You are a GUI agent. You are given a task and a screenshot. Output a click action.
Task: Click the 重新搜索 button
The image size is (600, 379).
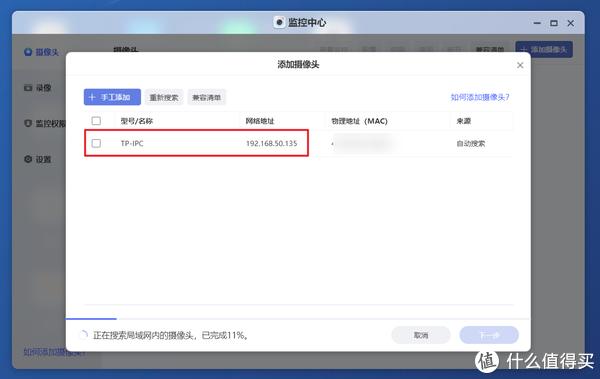164,97
